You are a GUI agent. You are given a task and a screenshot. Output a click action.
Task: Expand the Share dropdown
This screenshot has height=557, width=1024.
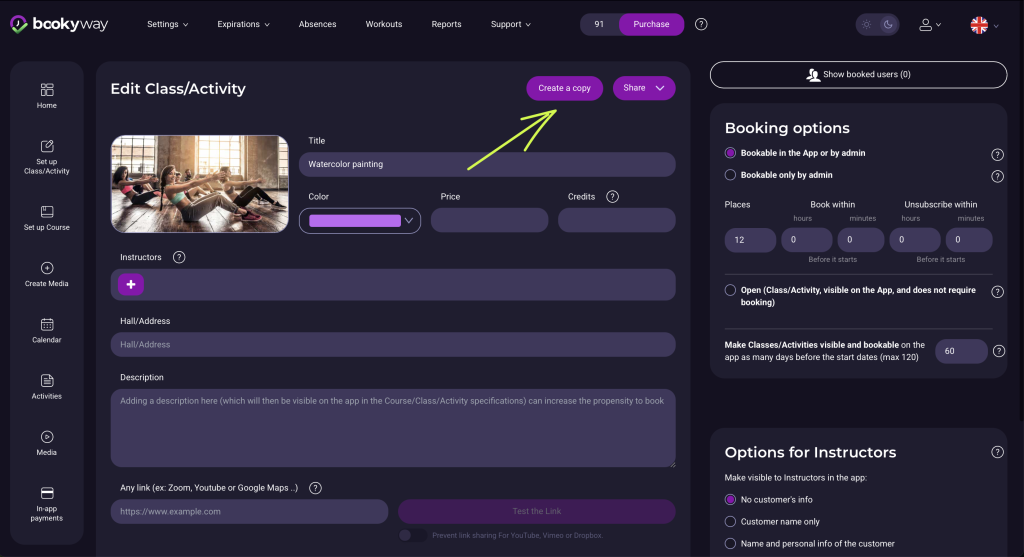click(644, 88)
